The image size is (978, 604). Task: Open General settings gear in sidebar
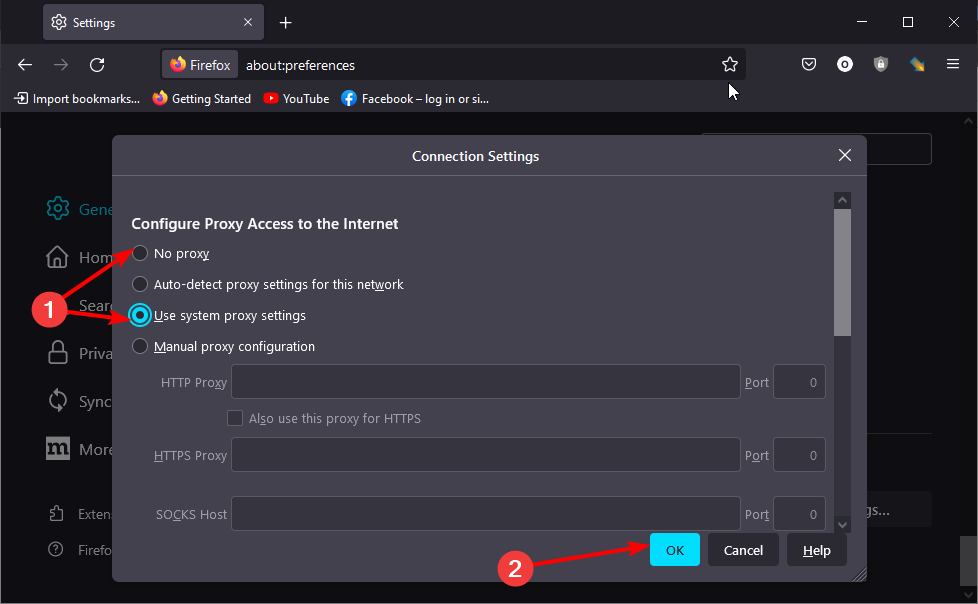pos(58,208)
